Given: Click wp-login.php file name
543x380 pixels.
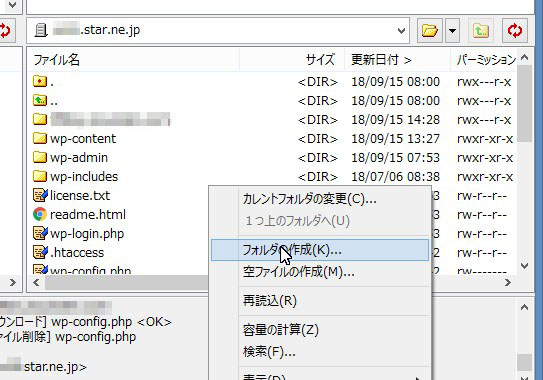Looking at the screenshot, I should (87, 234).
